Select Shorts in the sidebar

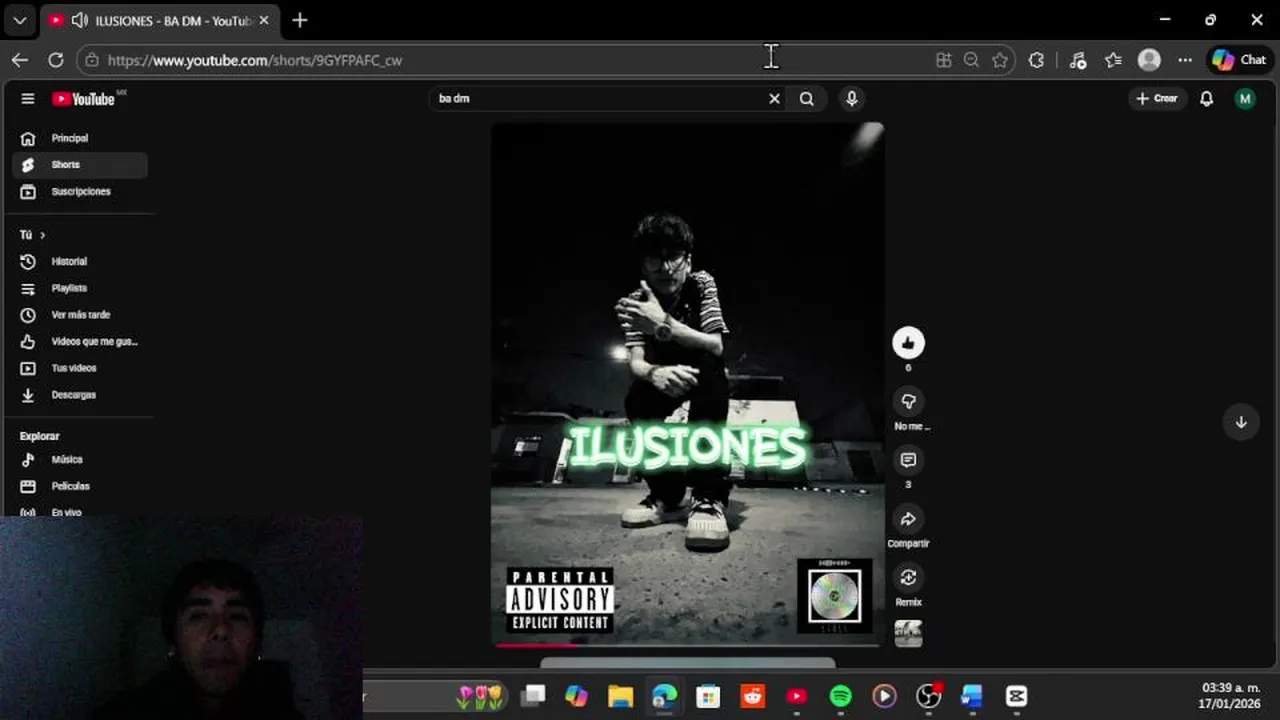coord(80,165)
